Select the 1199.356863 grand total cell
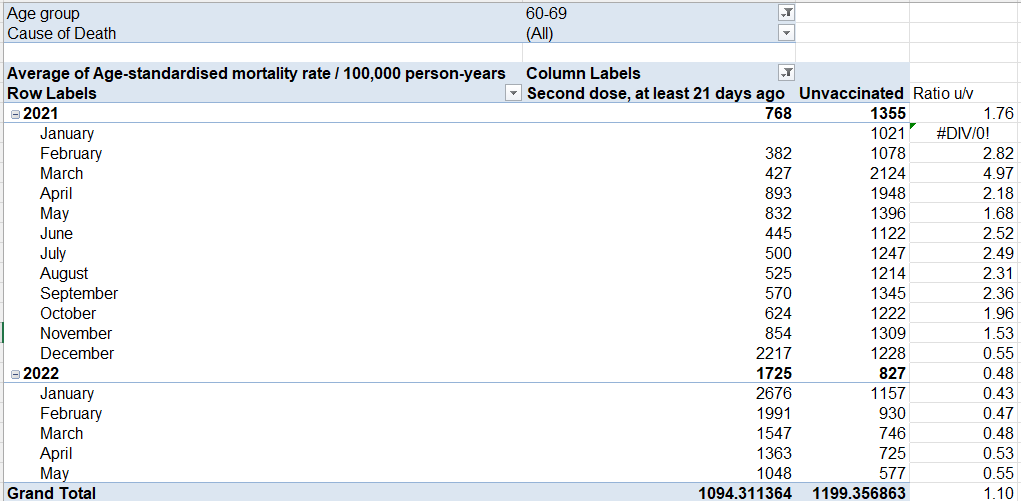1021x501 pixels. pos(852,493)
